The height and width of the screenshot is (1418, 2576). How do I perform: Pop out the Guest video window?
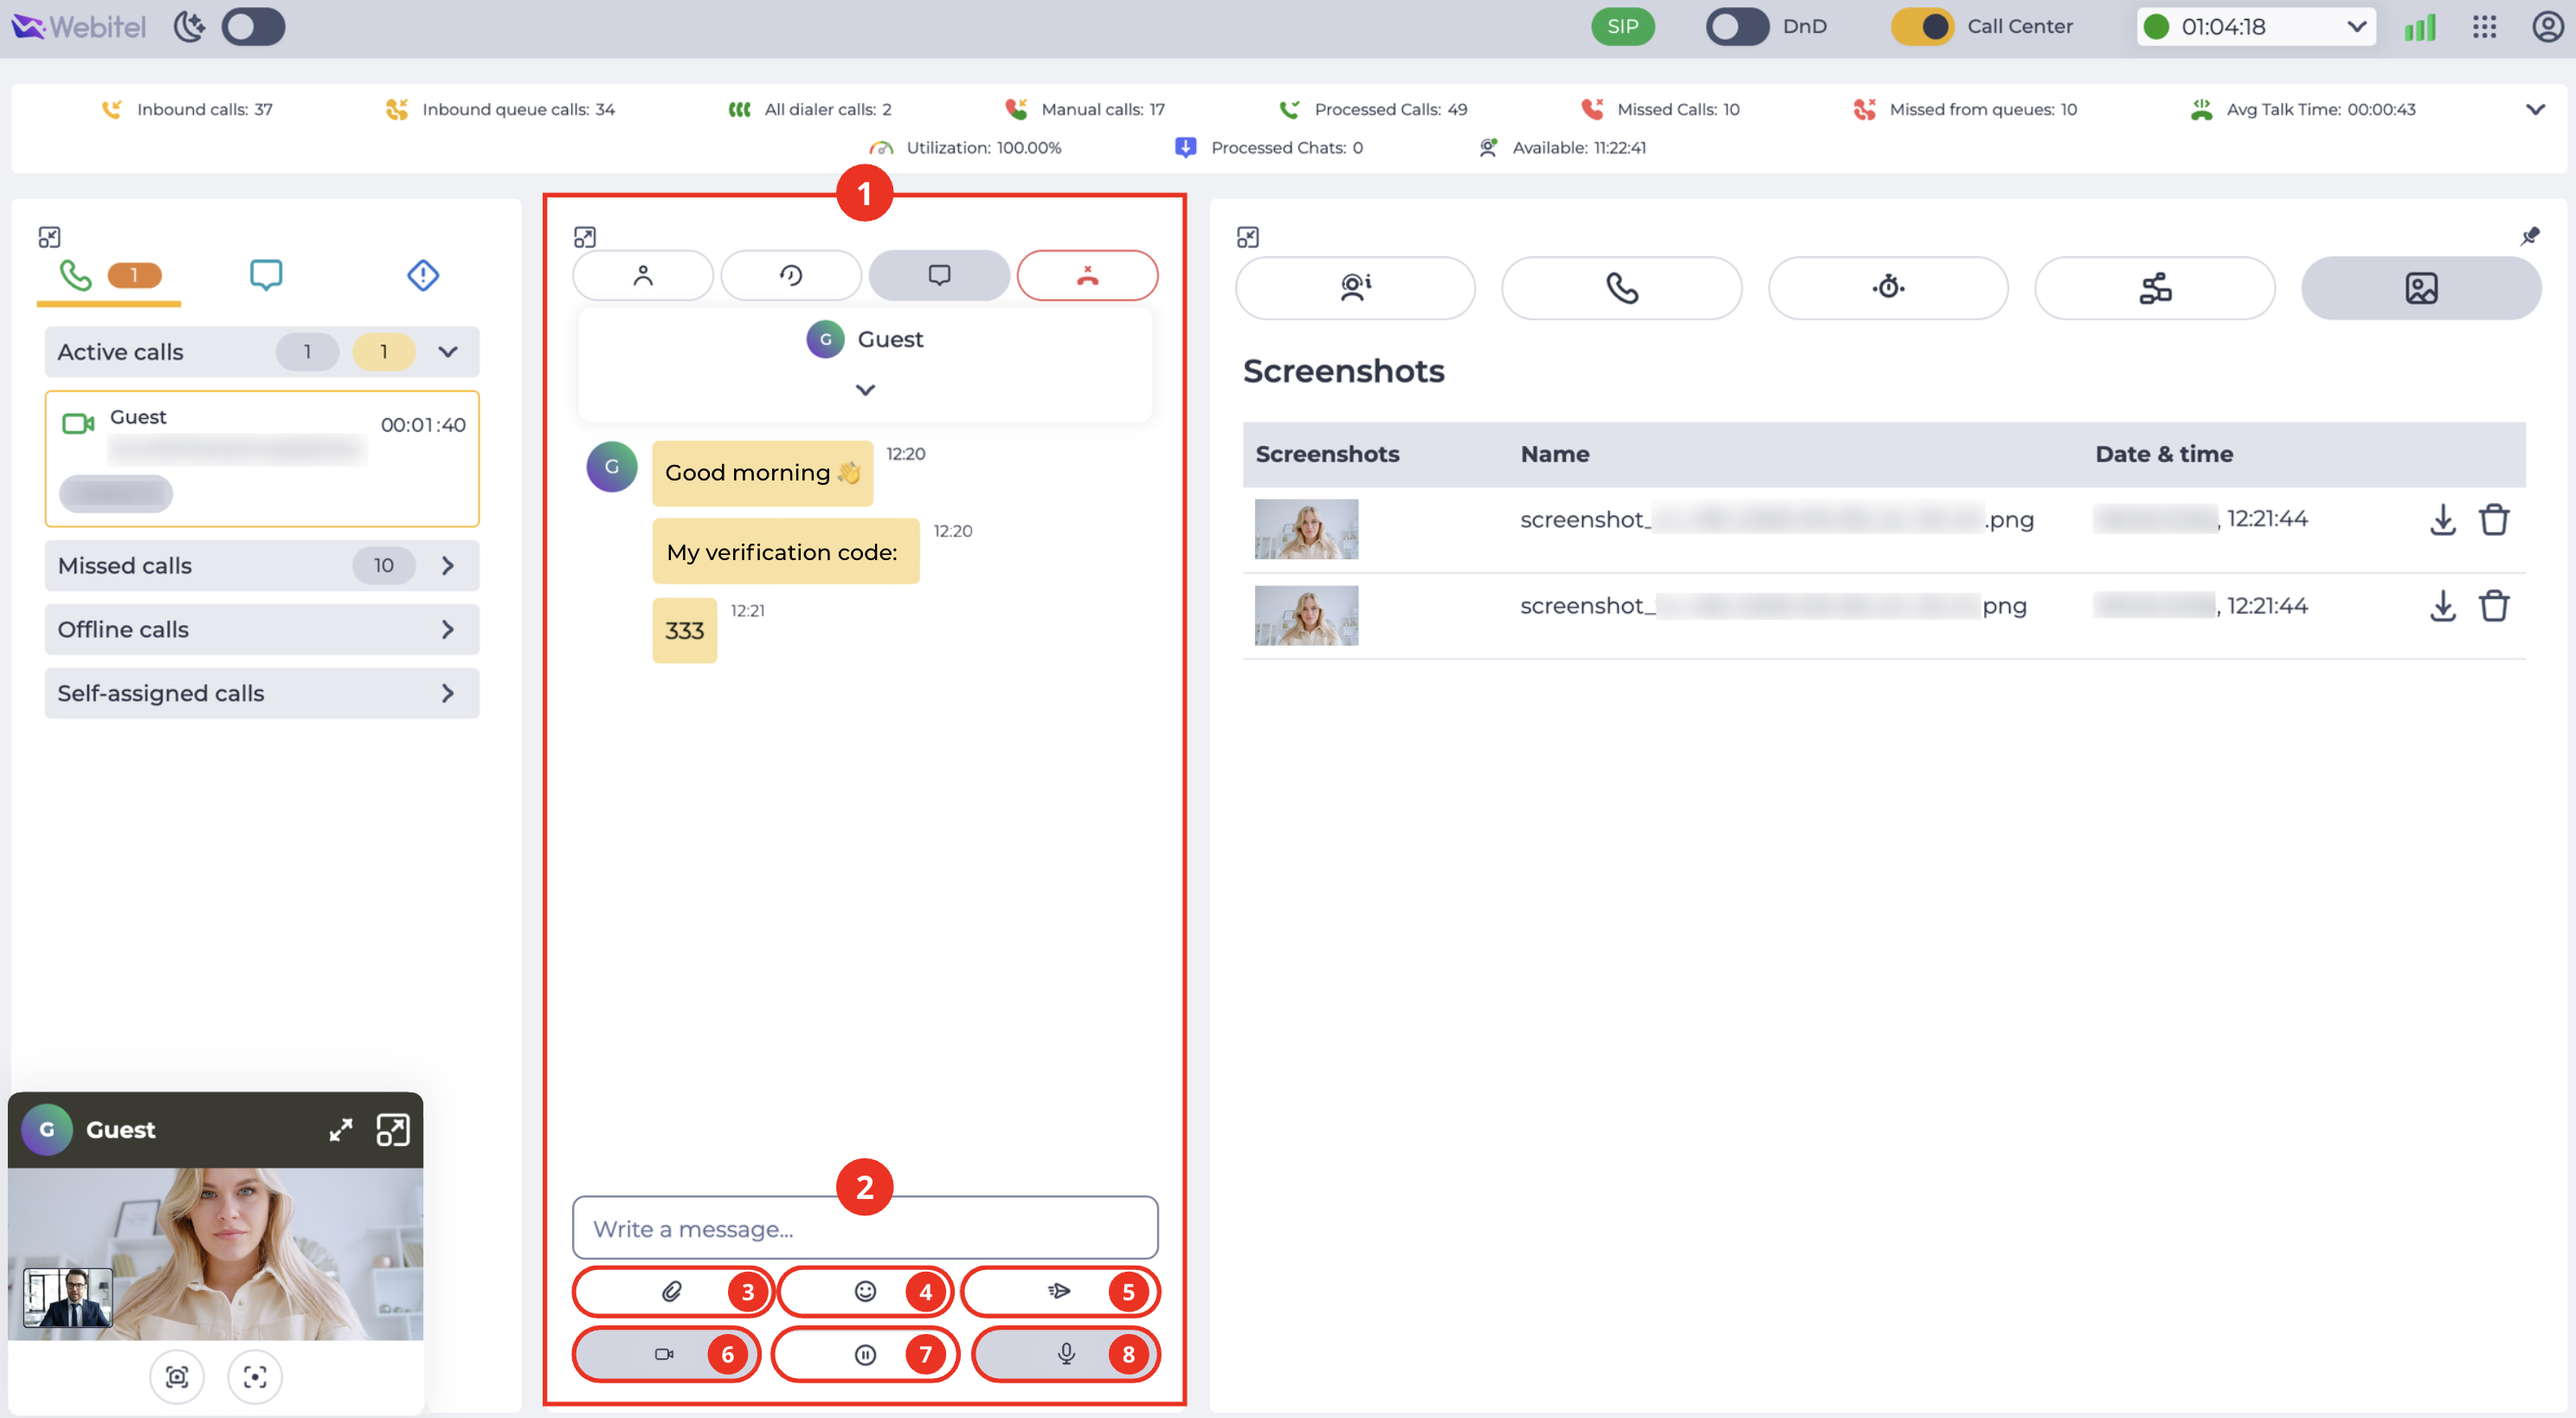[392, 1130]
